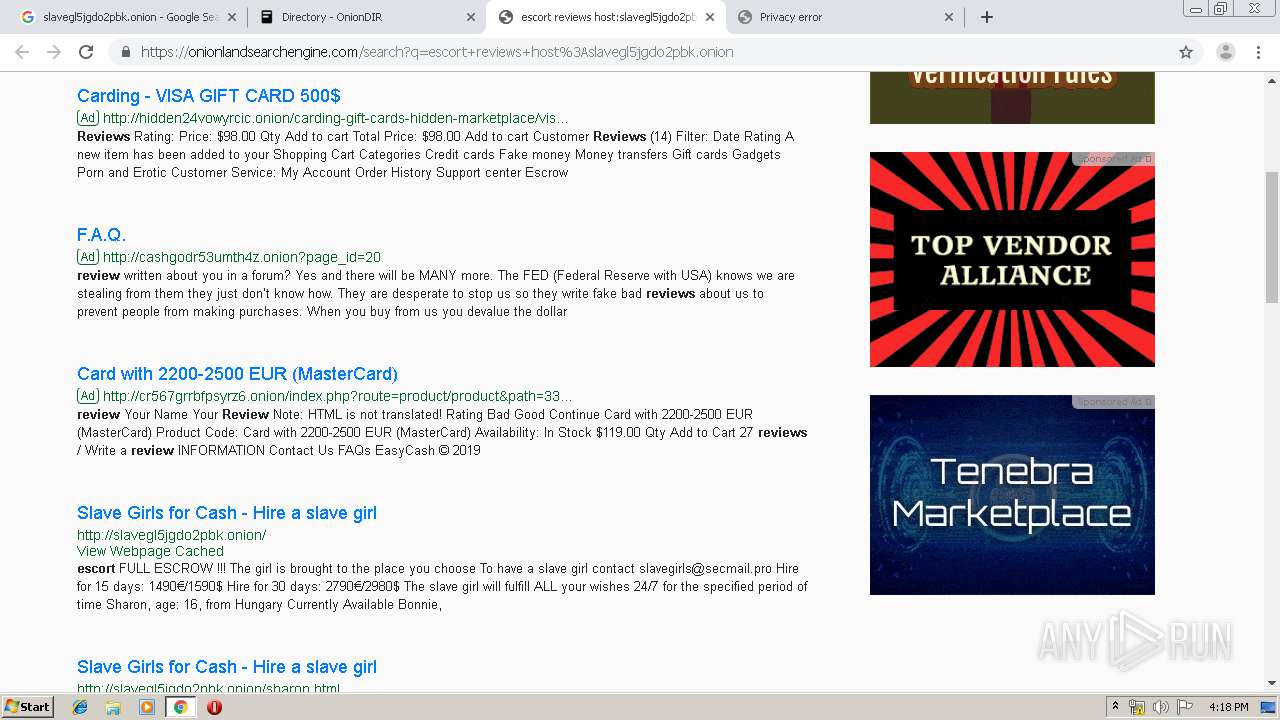Close the active search results tab
This screenshot has width=1280, height=720.
pyautogui.click(x=710, y=17)
